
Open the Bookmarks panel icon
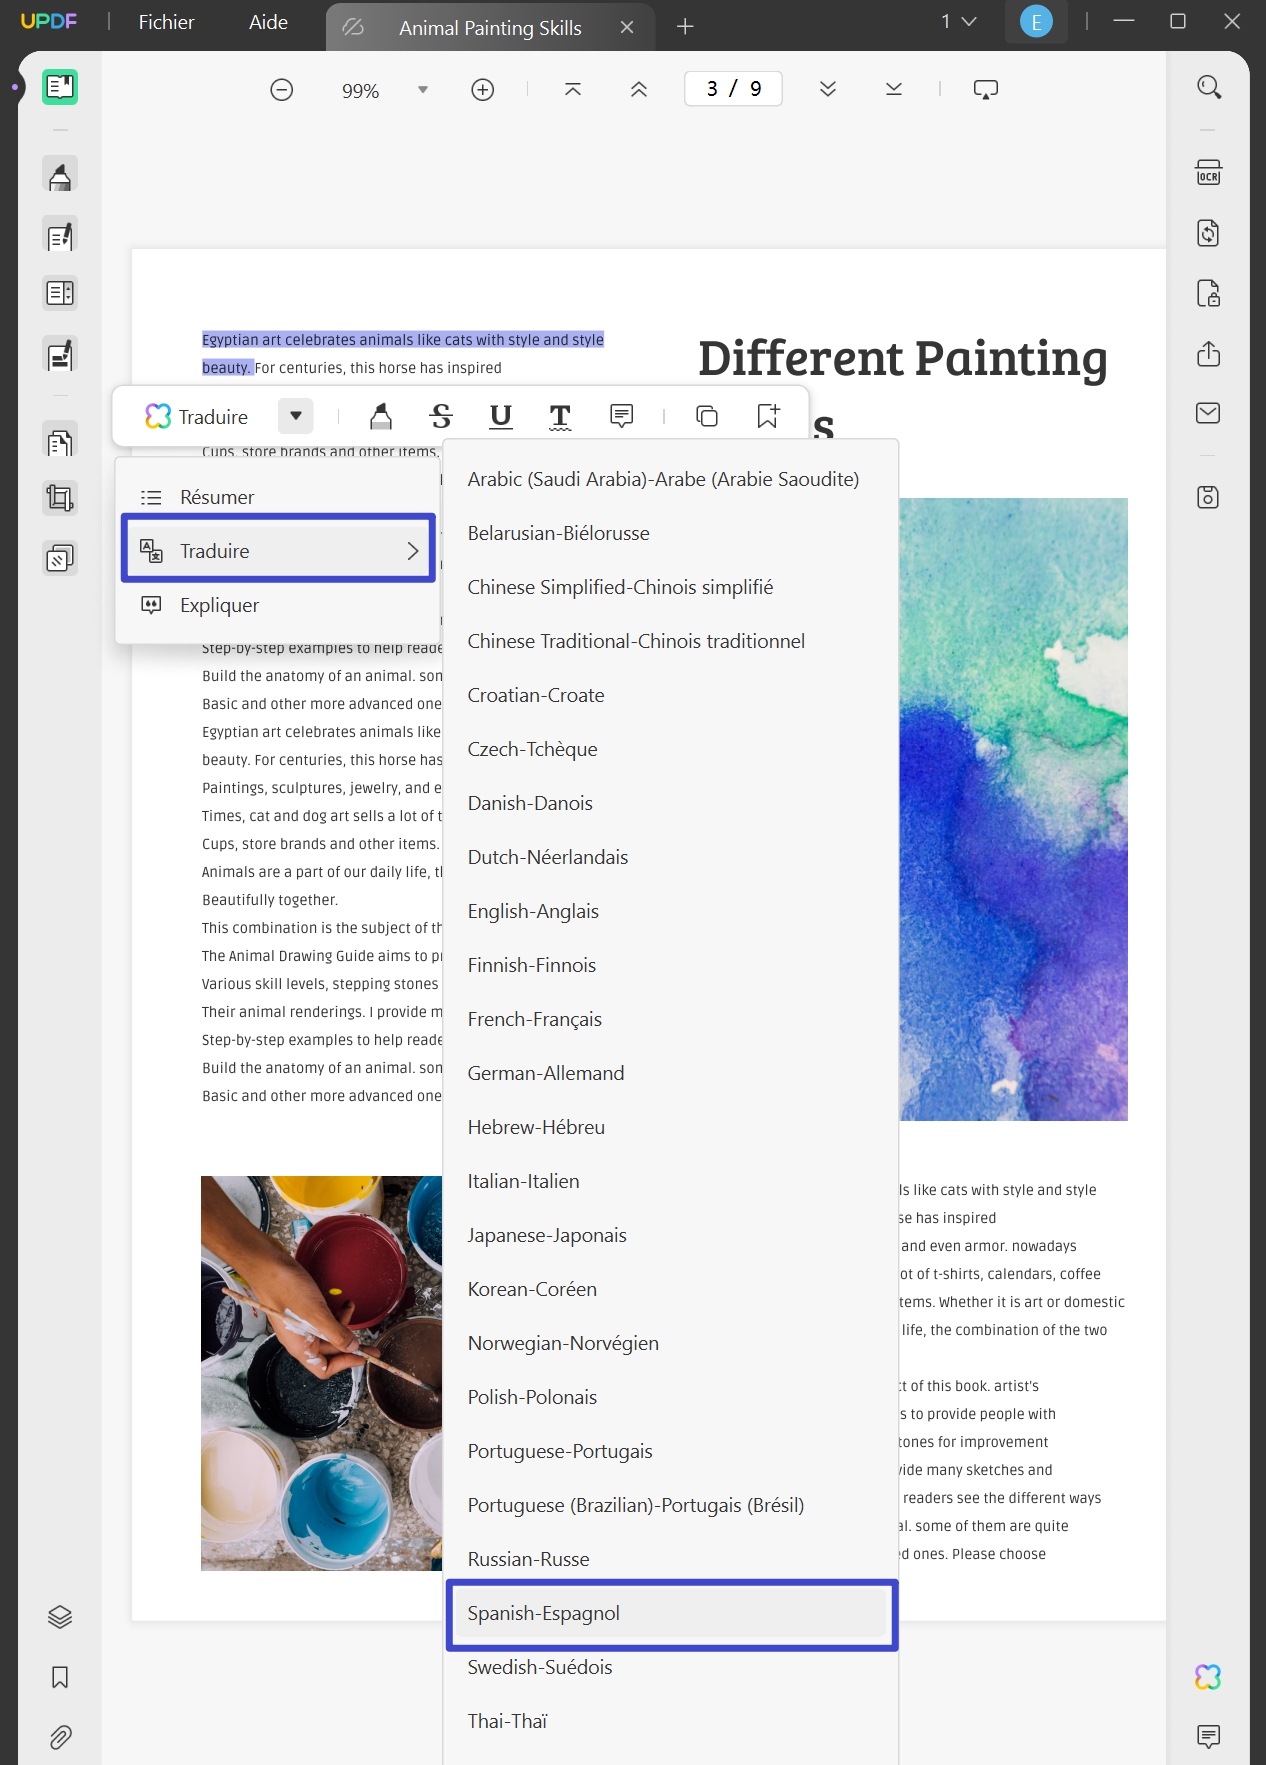click(60, 1677)
